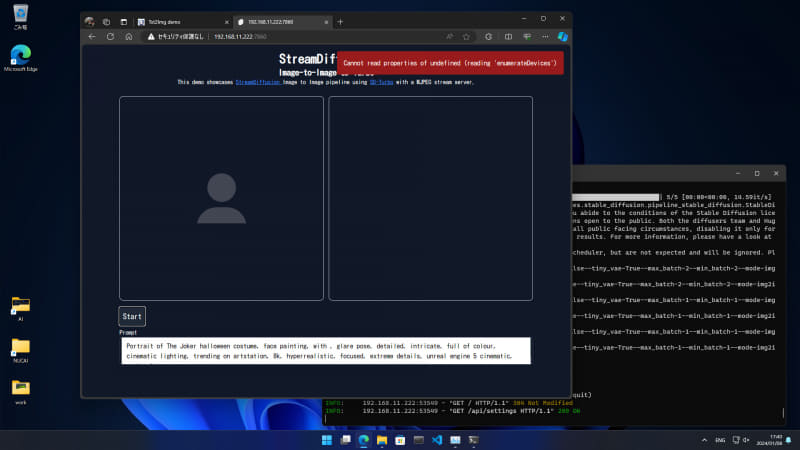Click the empty output image panel

pyautogui.click(x=431, y=198)
